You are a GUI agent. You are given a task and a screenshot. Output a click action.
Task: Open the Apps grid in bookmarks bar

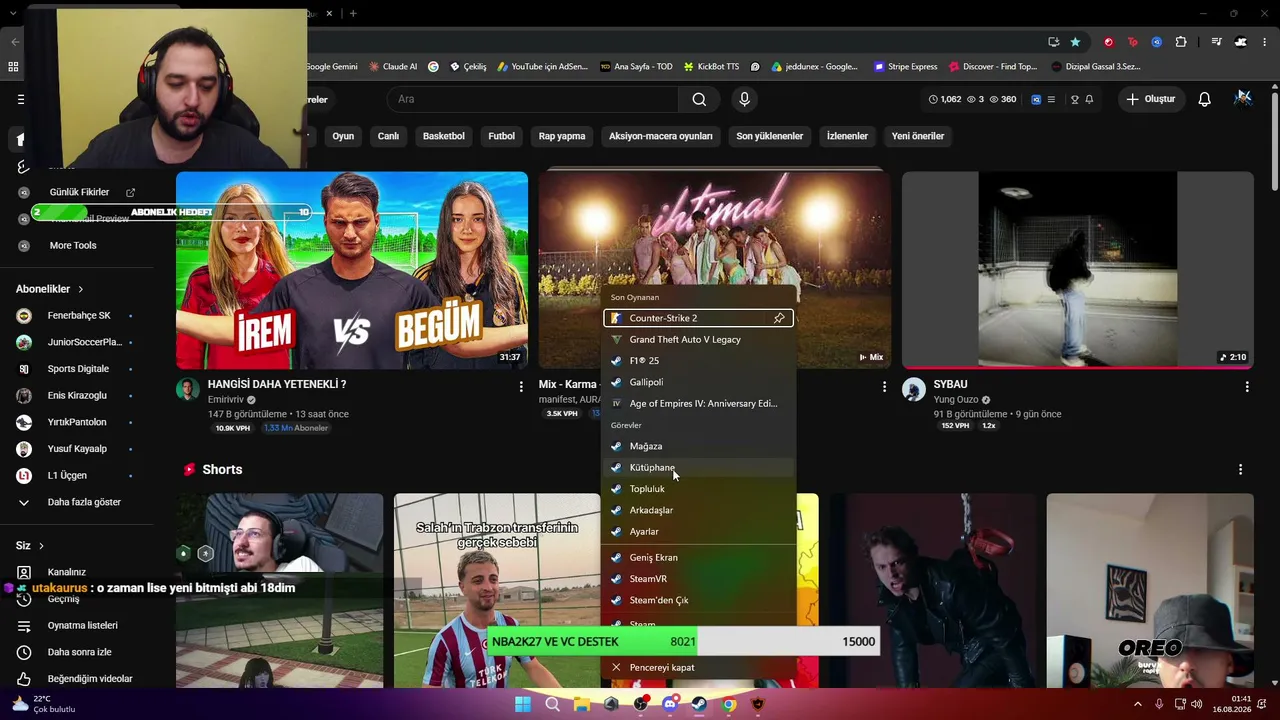[x=13, y=67]
